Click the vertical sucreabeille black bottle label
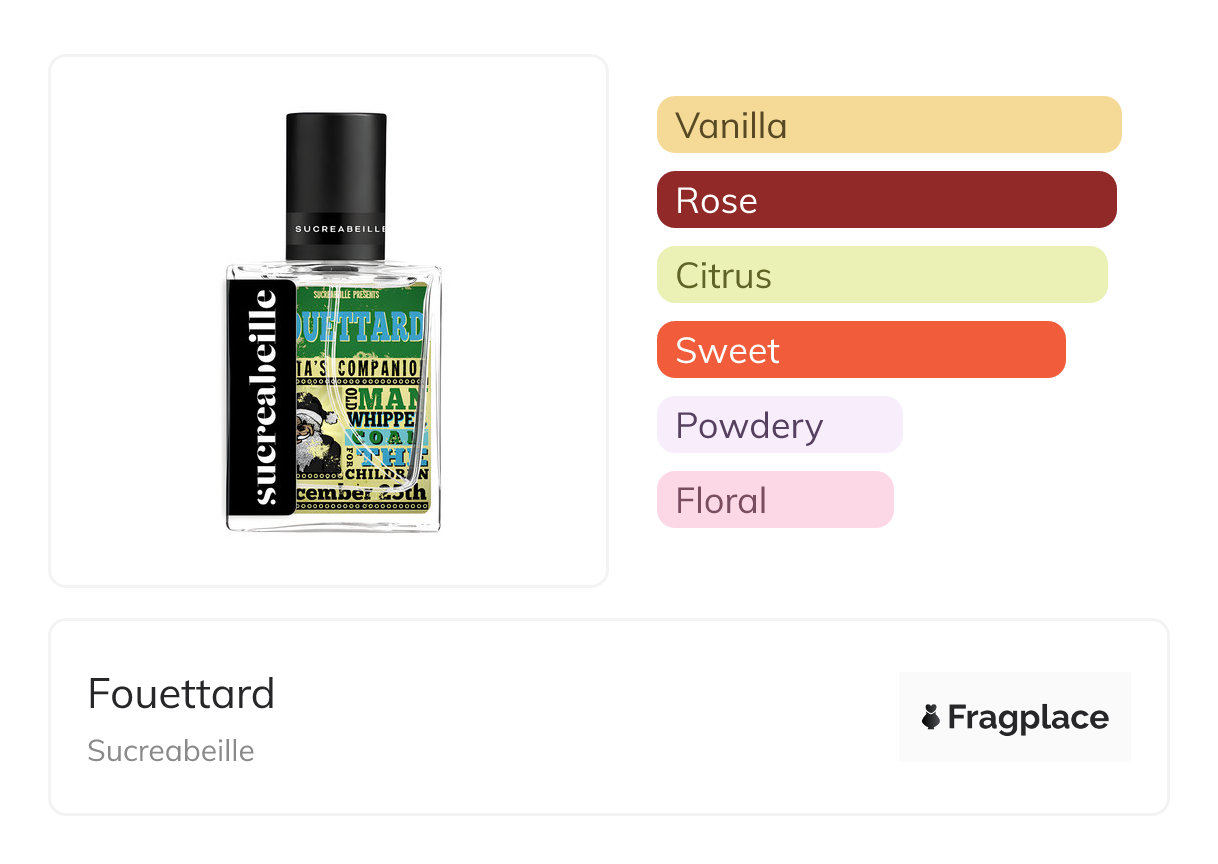The image size is (1218, 864). (262, 396)
